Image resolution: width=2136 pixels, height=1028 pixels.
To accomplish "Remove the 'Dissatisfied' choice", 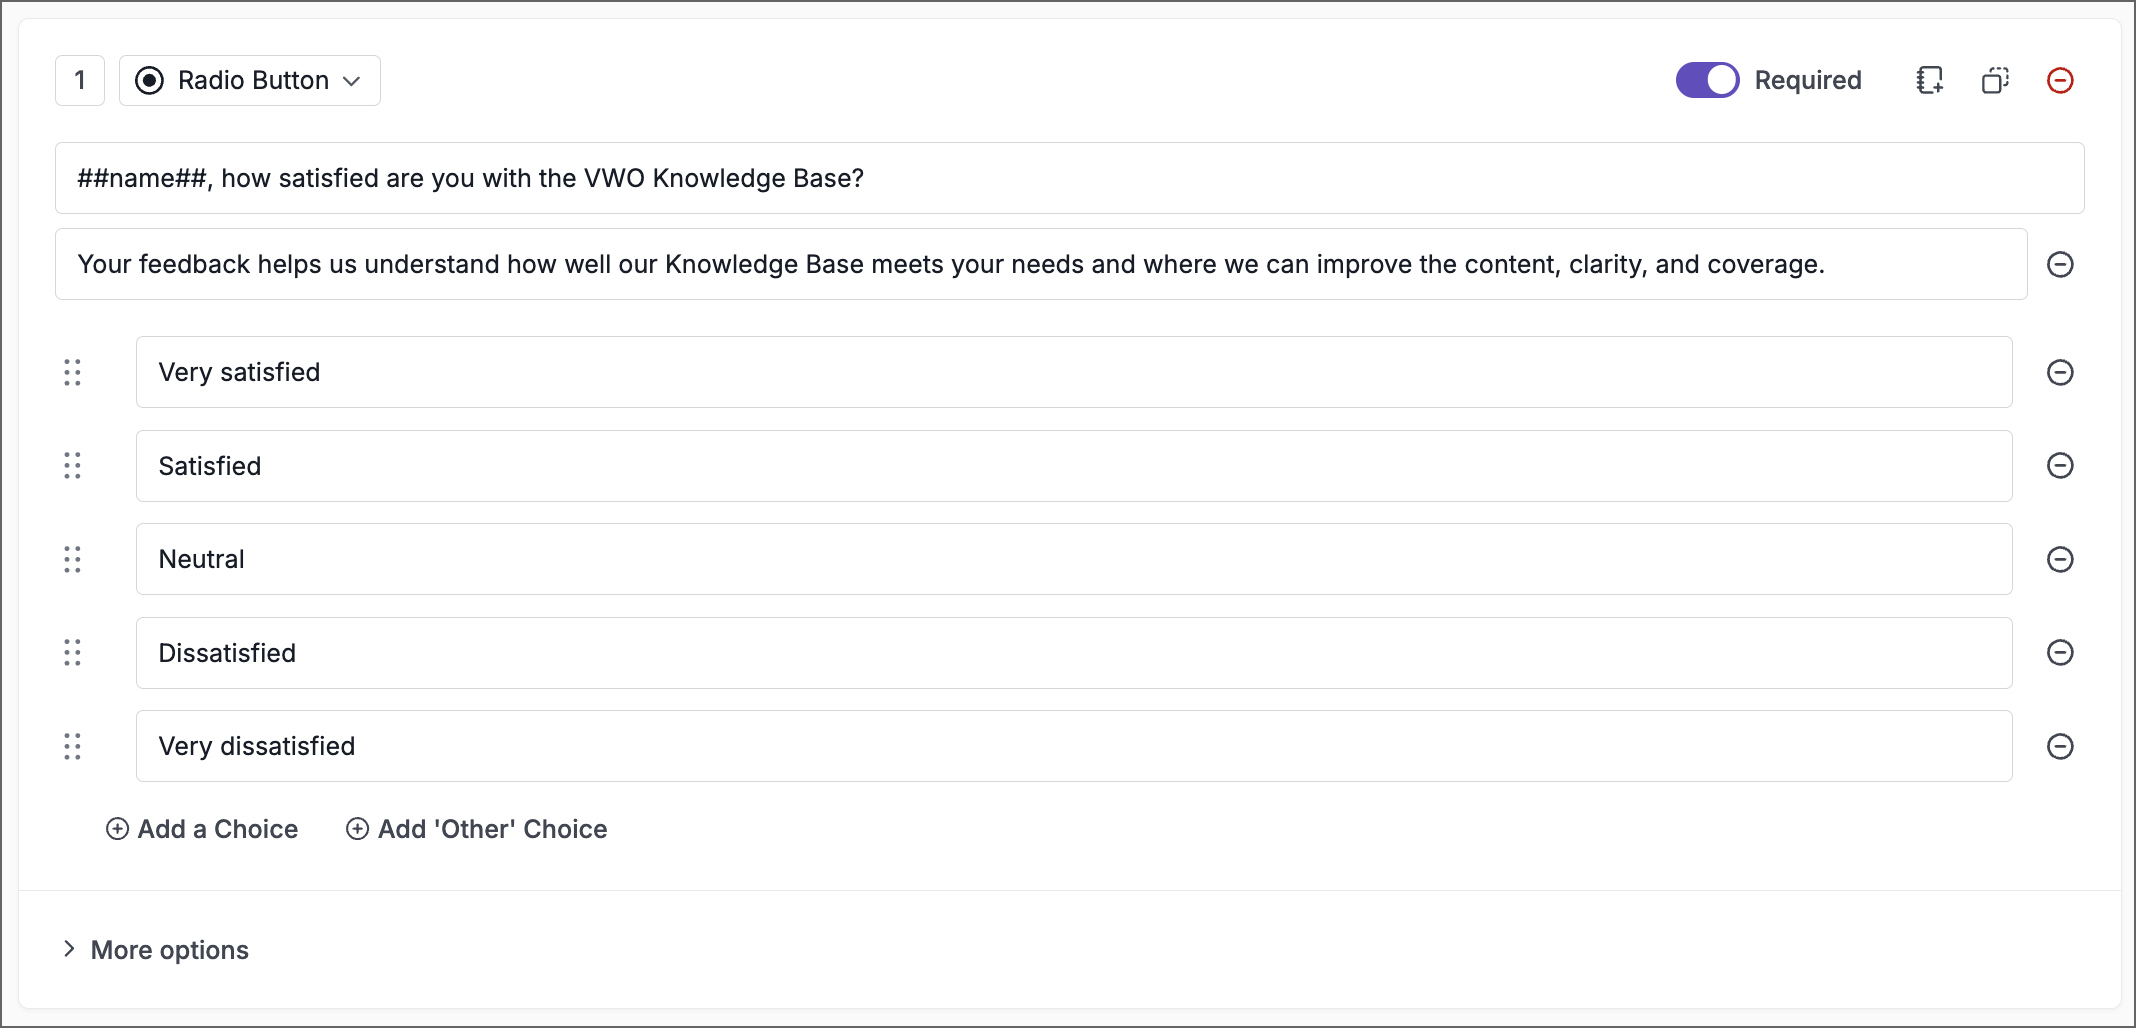I will [x=2060, y=653].
